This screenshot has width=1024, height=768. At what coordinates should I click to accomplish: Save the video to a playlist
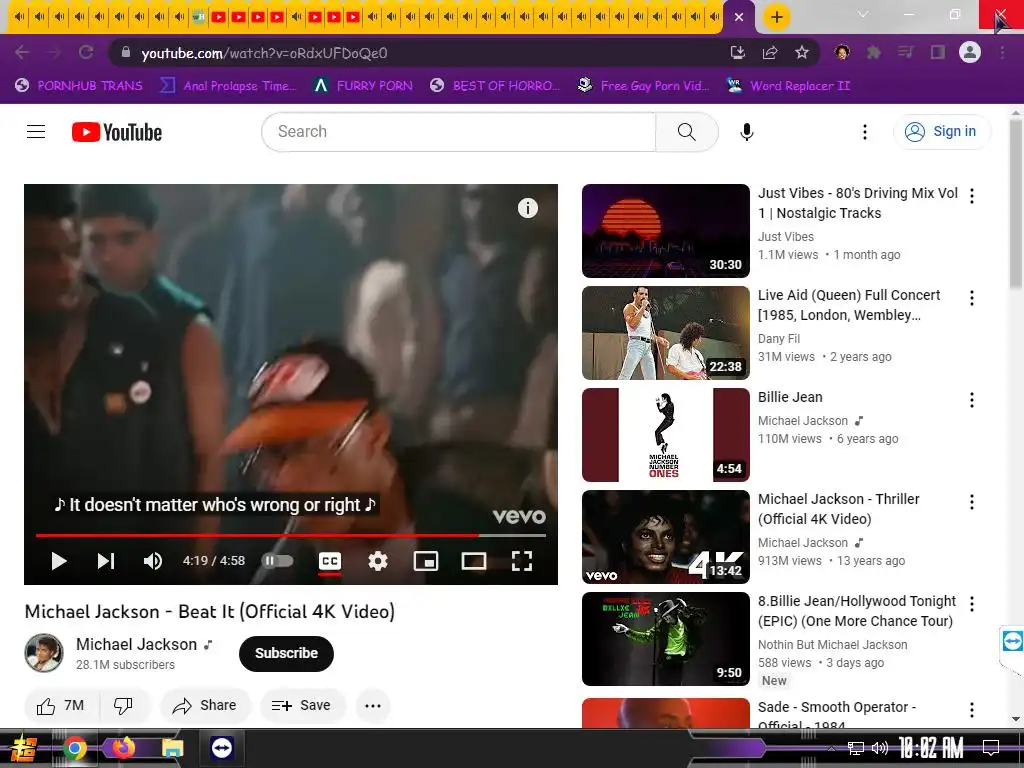[302, 705]
